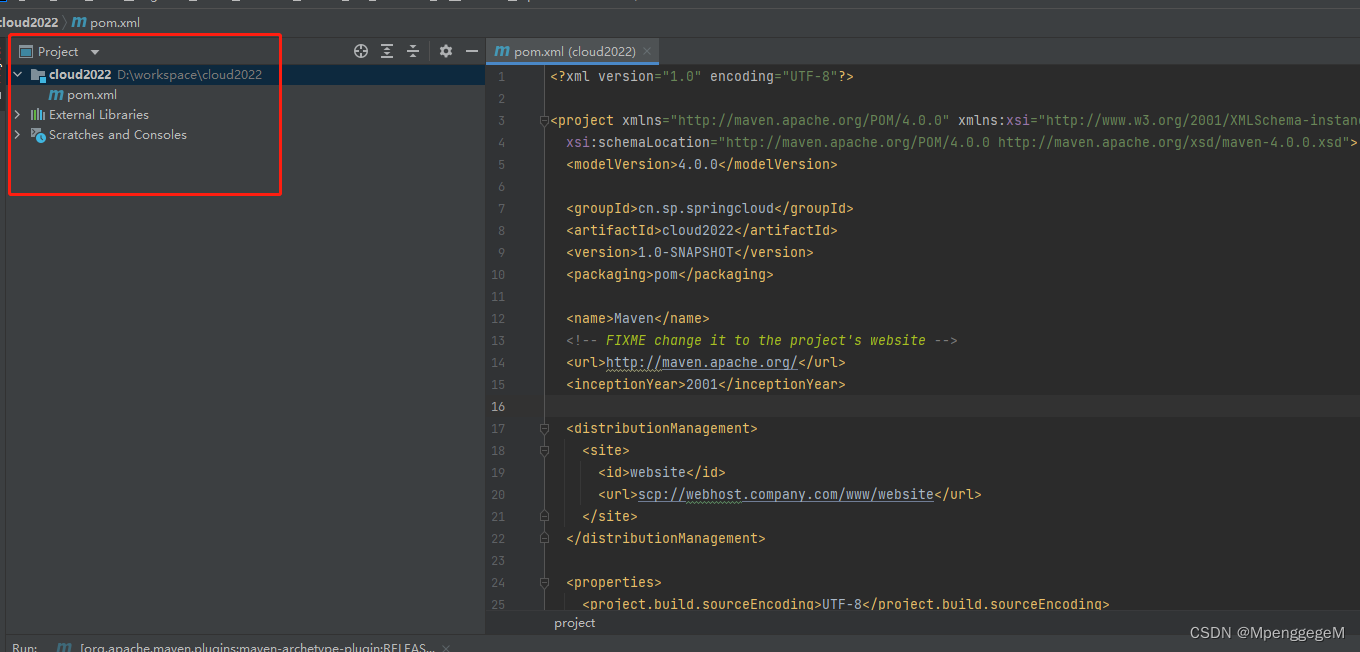Expand External Libraries arrow
This screenshot has height=652, width=1360.
[17, 114]
